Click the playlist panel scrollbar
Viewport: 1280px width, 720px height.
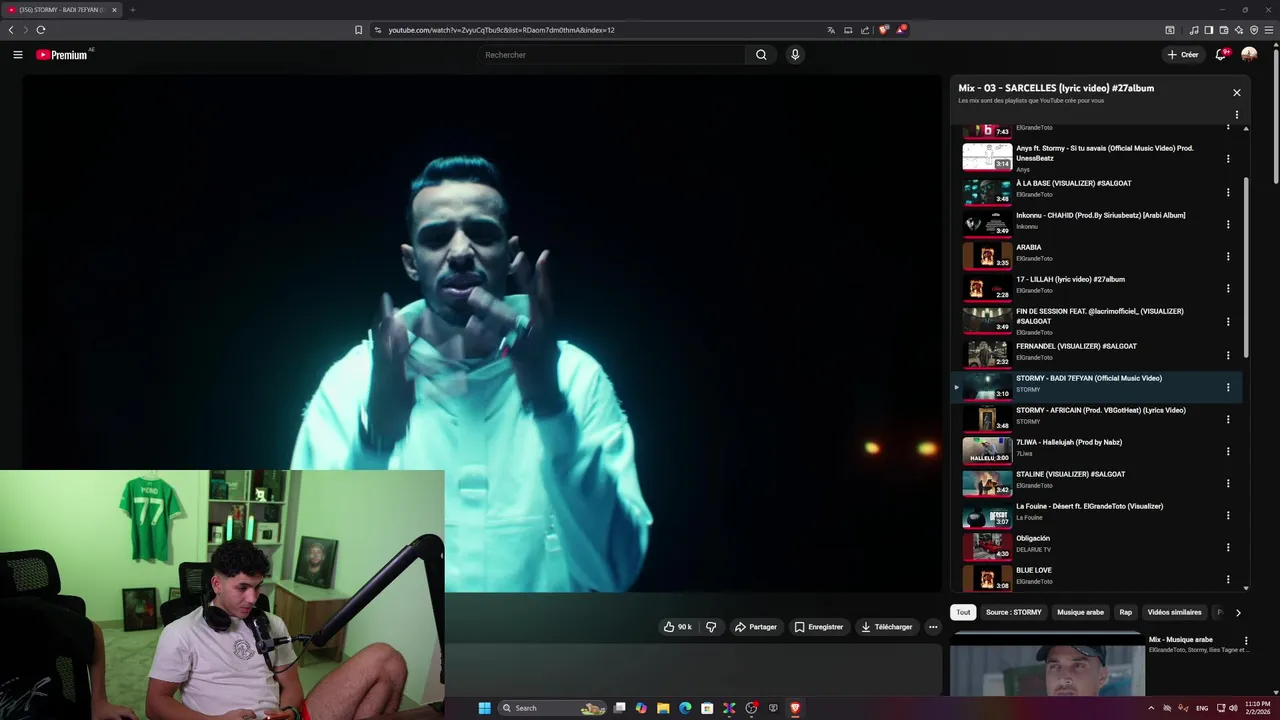point(1246,267)
